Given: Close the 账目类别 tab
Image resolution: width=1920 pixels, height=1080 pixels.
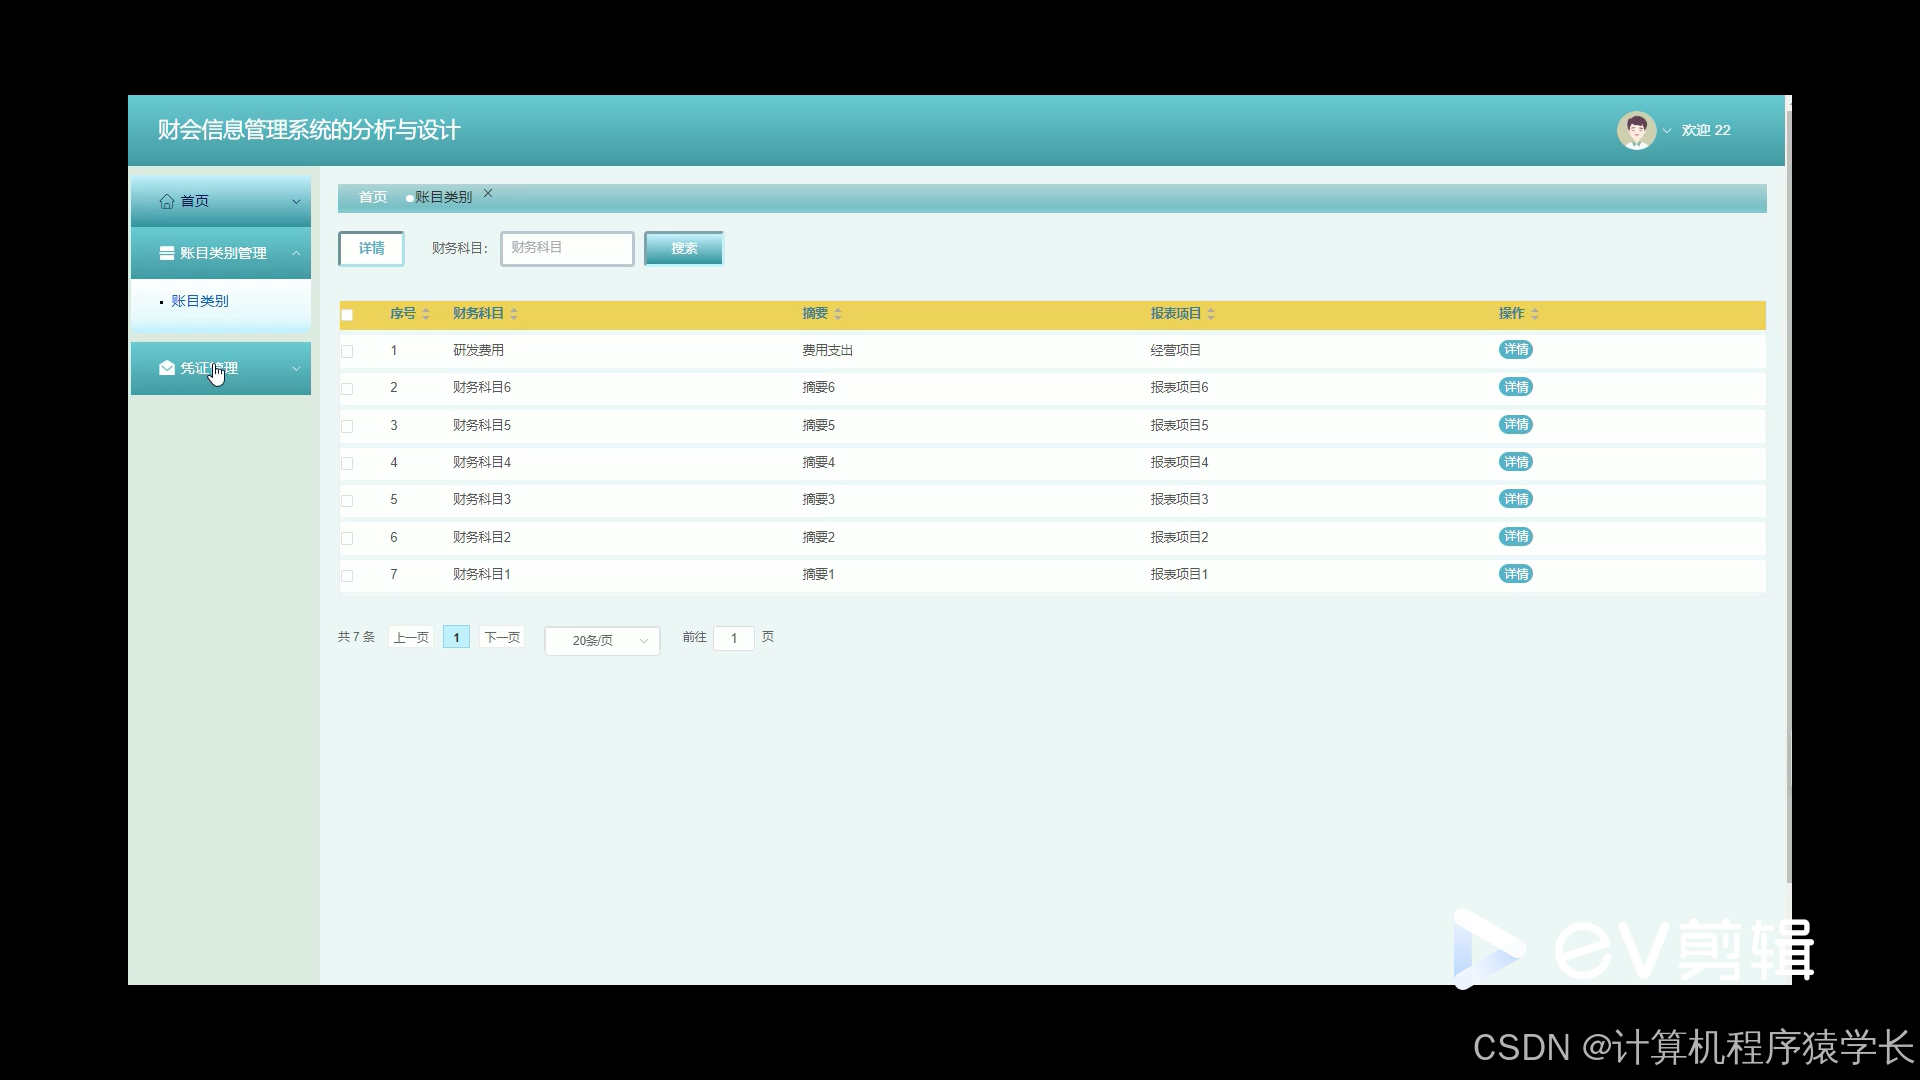Looking at the screenshot, I should point(488,194).
